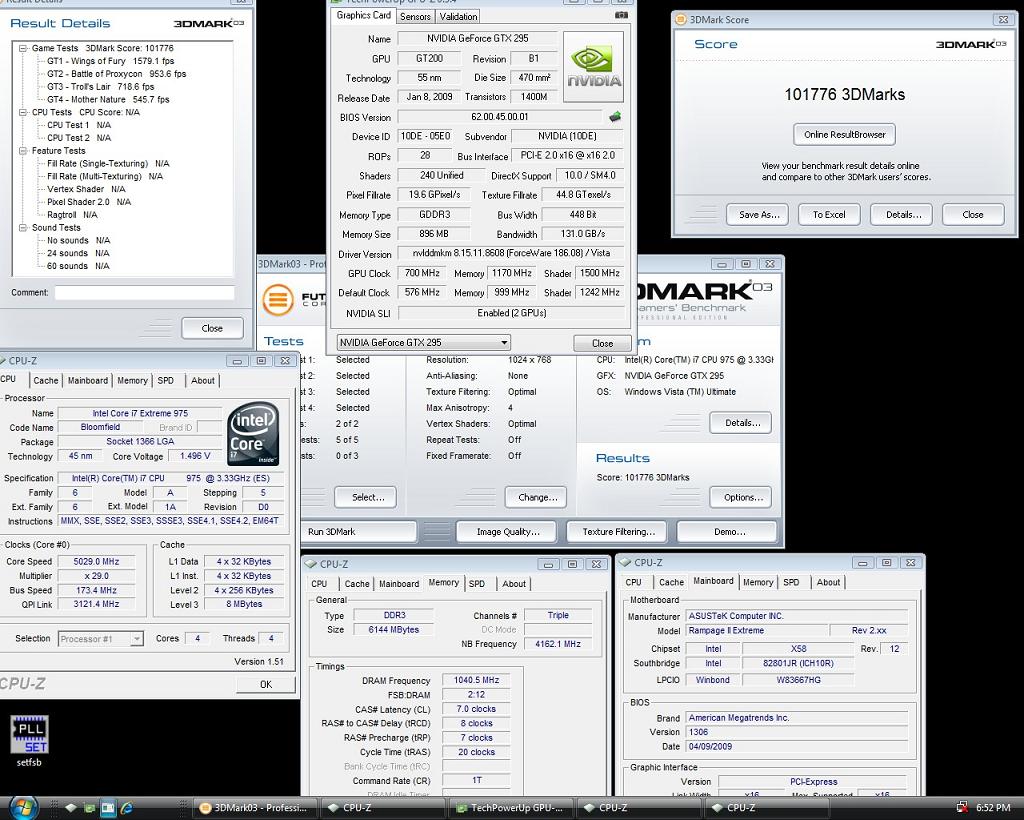Open the Windows Start orb
1024x820 pixels.
[x=24, y=808]
